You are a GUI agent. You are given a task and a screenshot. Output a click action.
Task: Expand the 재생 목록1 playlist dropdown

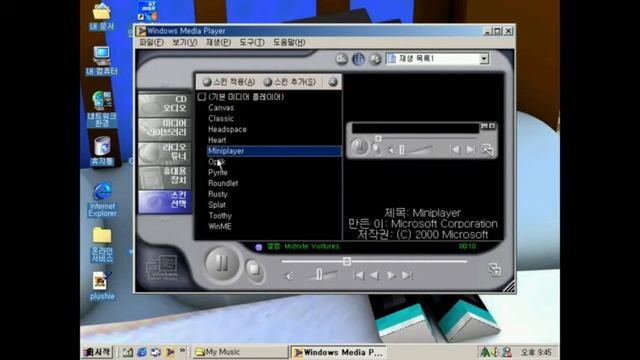point(484,59)
